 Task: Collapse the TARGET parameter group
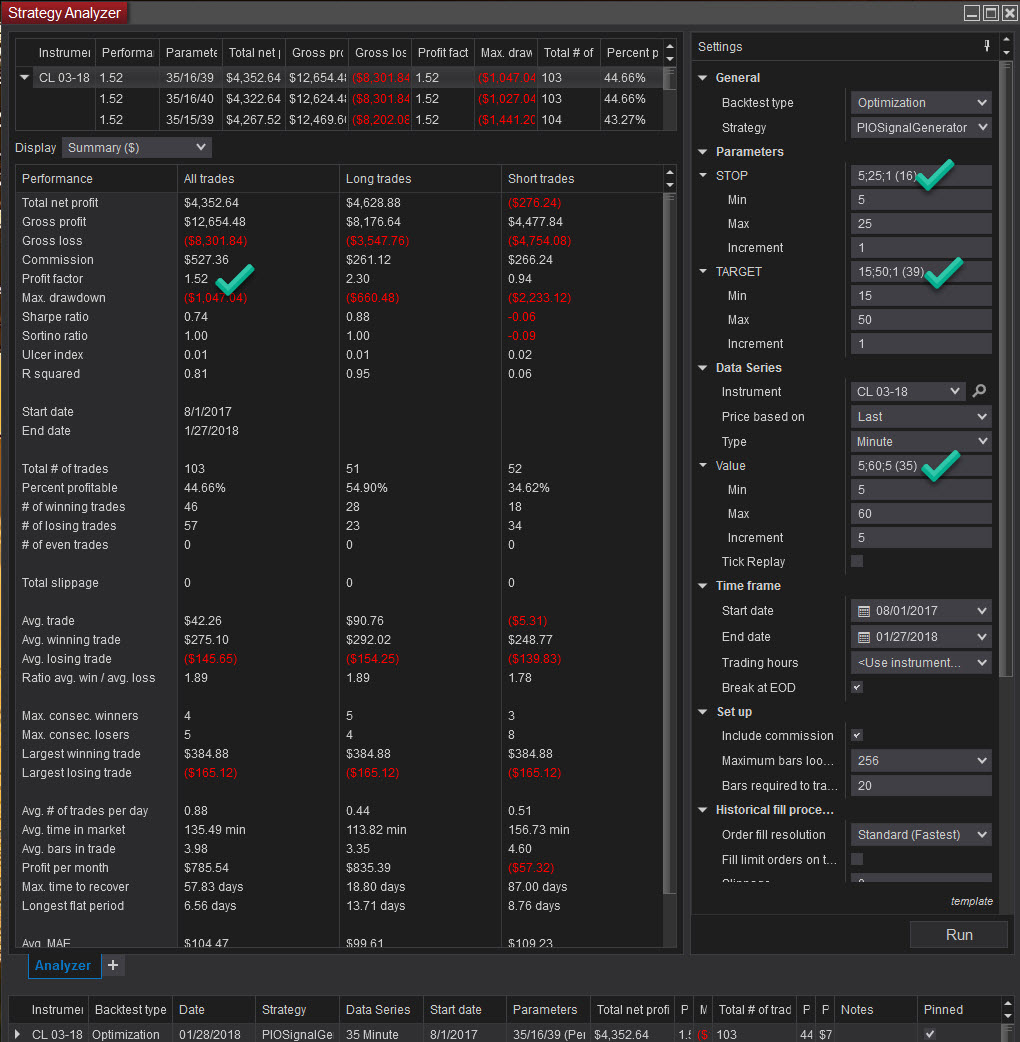pyautogui.click(x=703, y=271)
